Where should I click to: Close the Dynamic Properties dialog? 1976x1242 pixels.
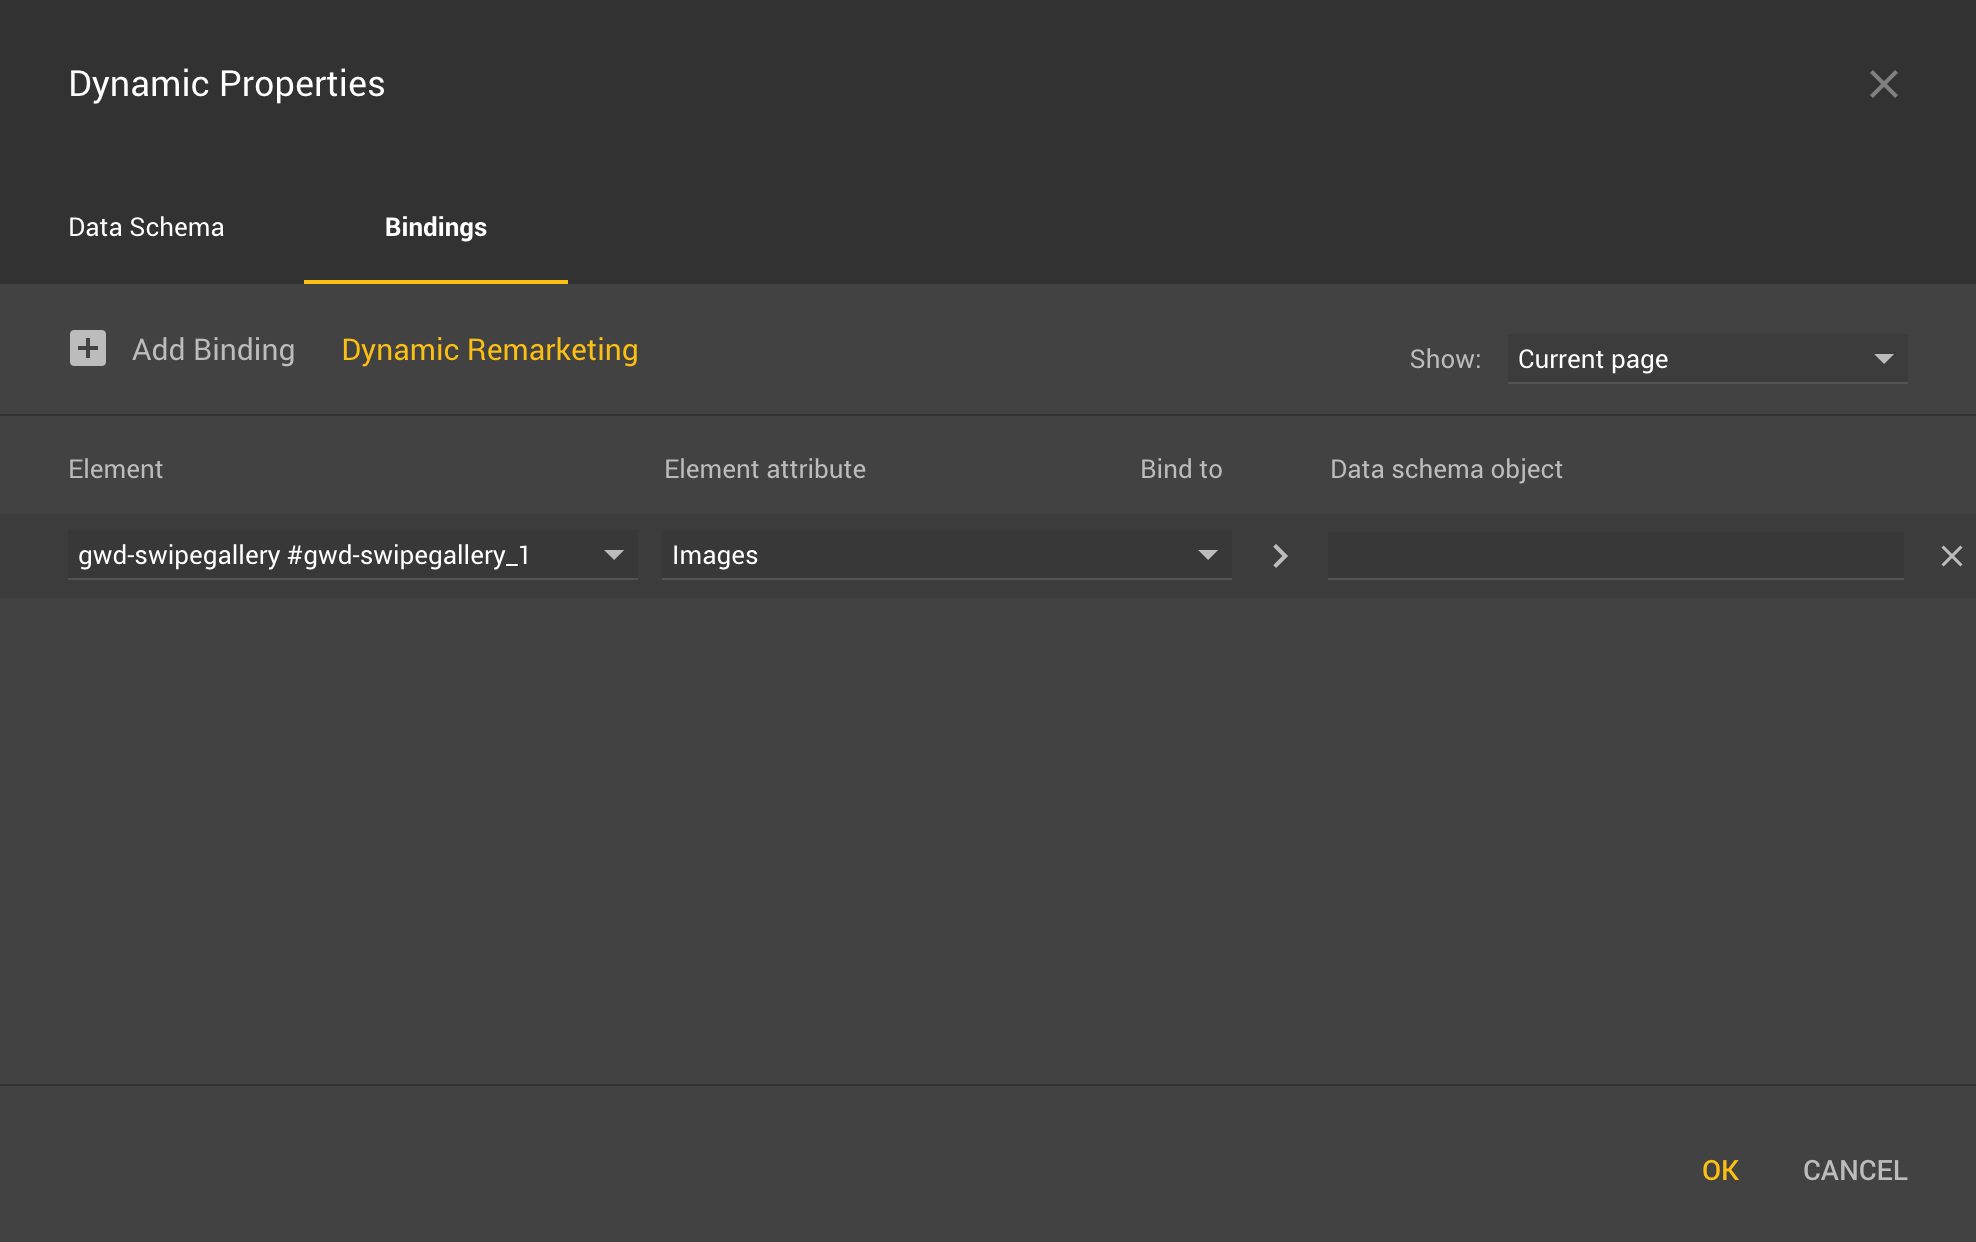point(1883,84)
